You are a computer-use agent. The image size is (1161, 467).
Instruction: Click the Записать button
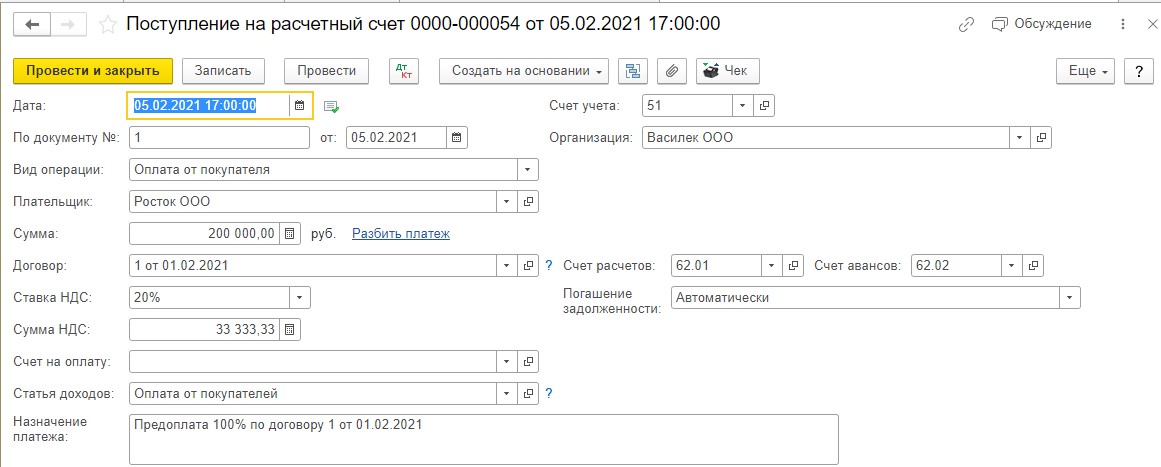click(x=223, y=71)
